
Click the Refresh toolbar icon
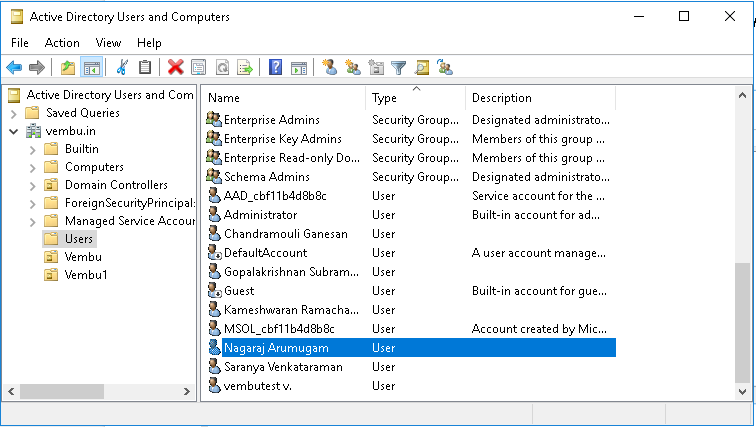[x=222, y=67]
